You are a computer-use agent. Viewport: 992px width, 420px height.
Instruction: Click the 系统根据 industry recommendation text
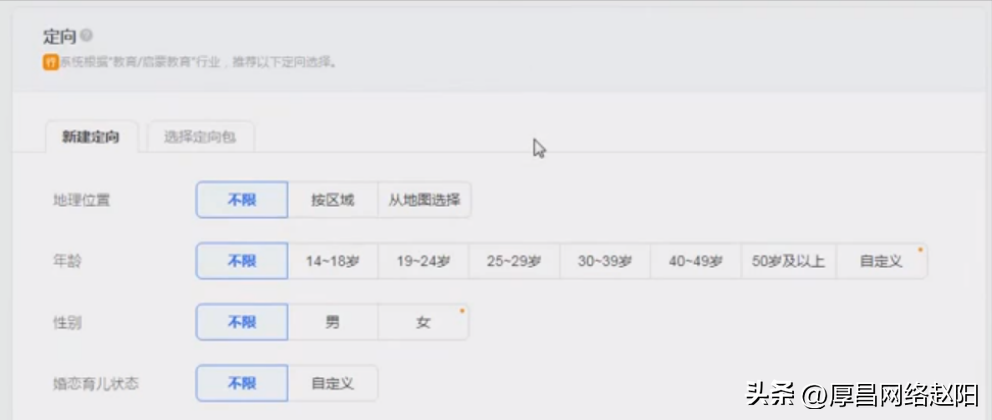click(x=199, y=63)
